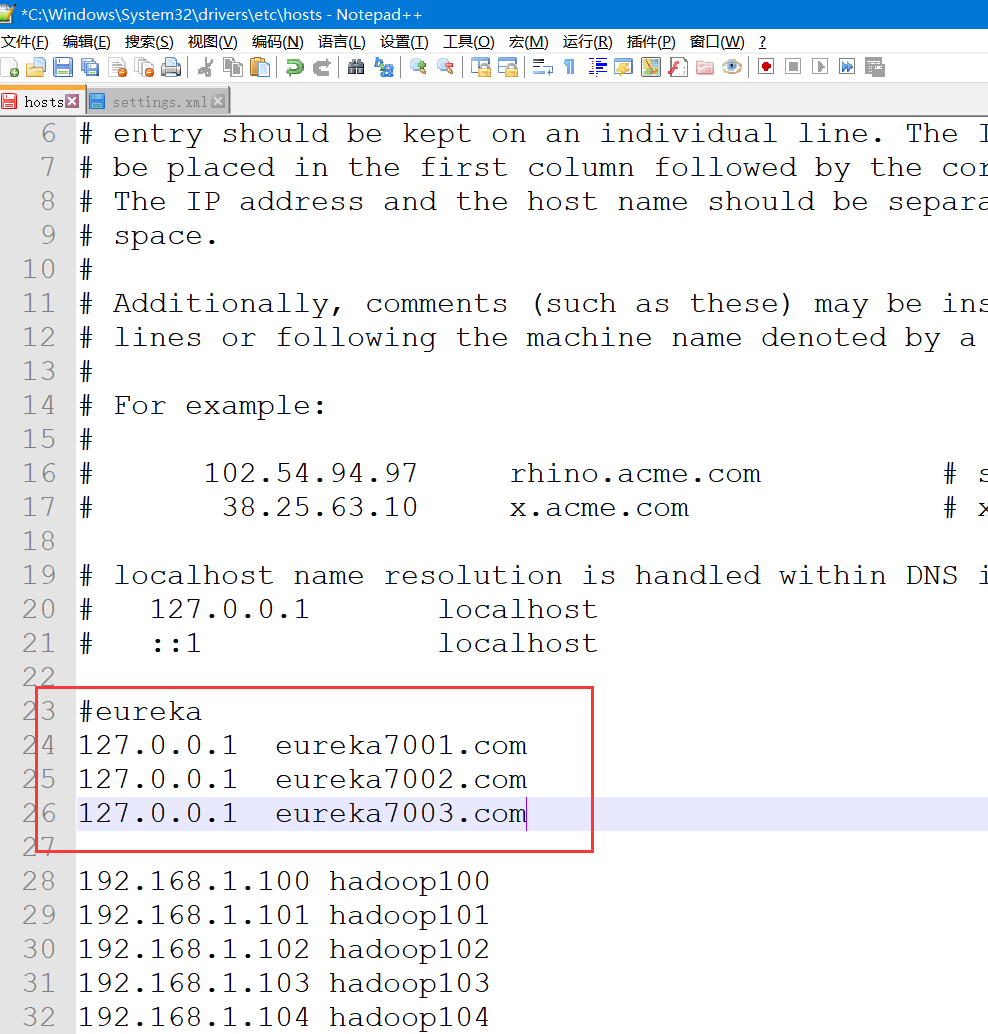Open the 视图(V) menu

pyautogui.click(x=212, y=42)
